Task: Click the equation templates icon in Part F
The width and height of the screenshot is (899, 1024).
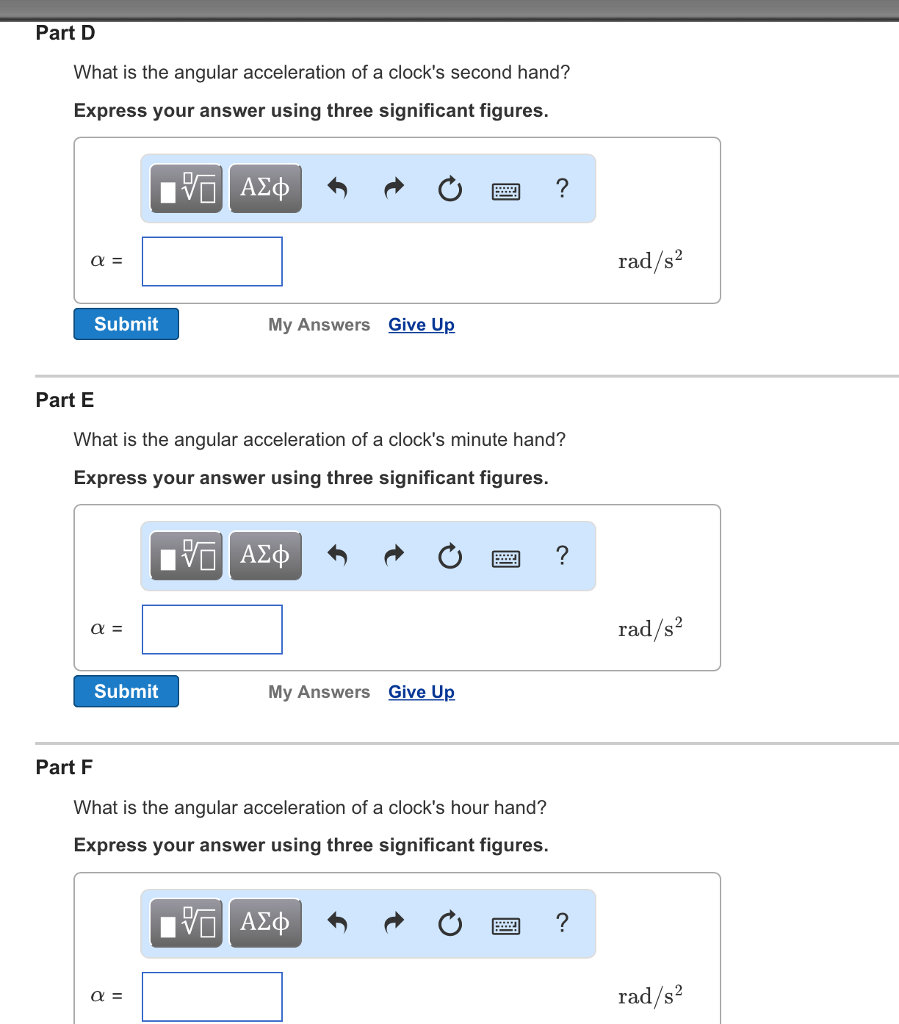Action: pos(185,922)
